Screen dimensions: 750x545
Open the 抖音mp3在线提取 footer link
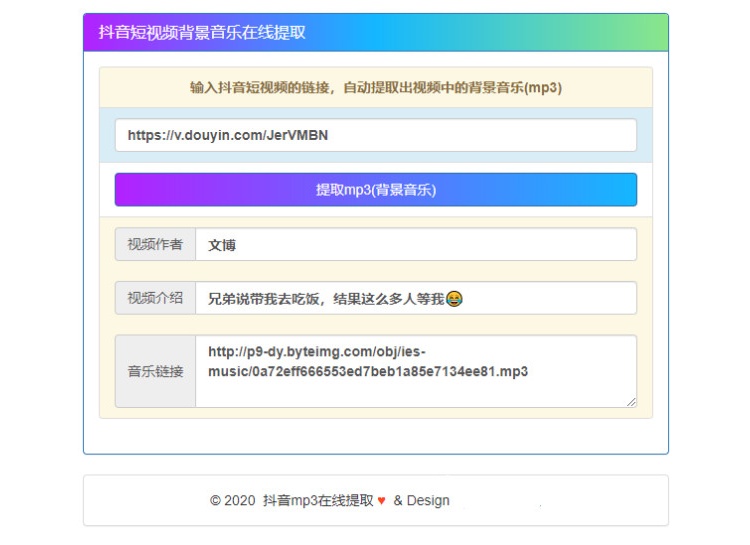pos(317,501)
